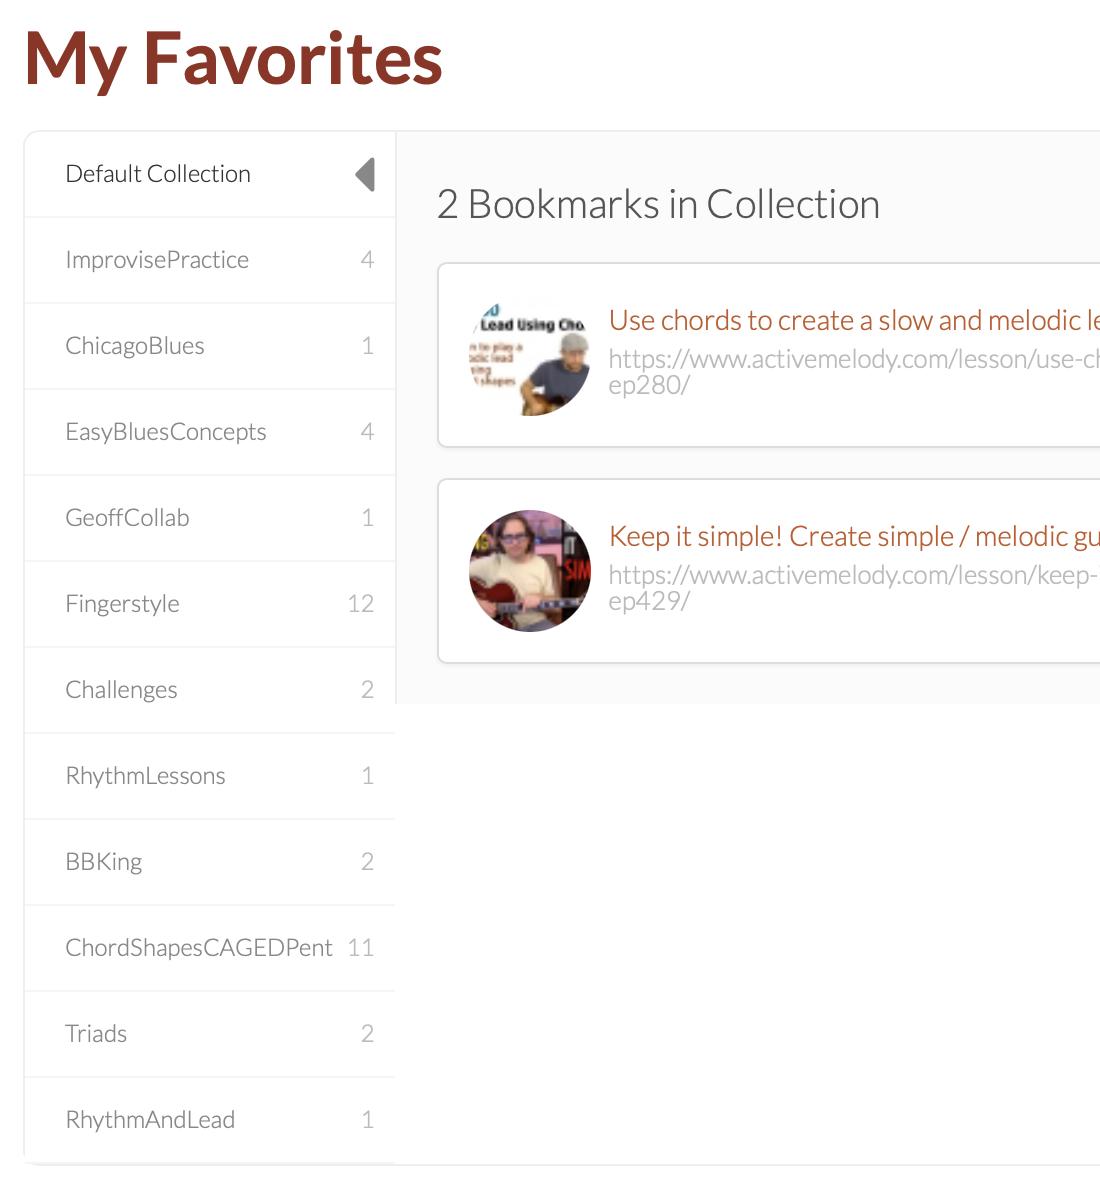Select the RhythmLessons collection
This screenshot has height=1198, width=1100.
[x=210, y=776]
